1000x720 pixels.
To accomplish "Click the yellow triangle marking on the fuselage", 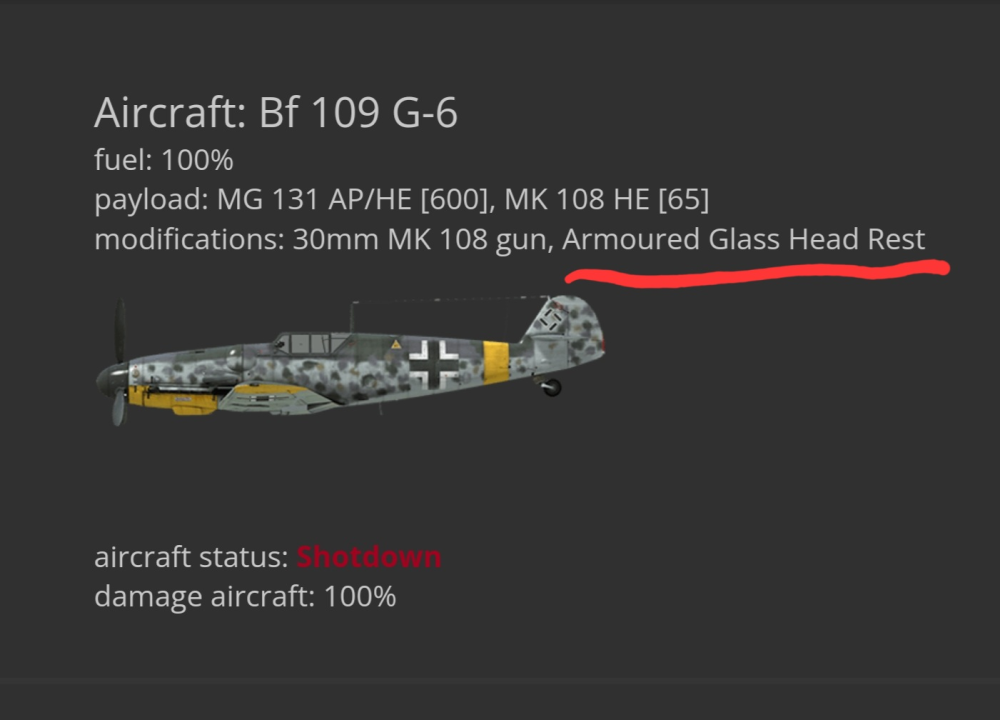I will (396, 344).
